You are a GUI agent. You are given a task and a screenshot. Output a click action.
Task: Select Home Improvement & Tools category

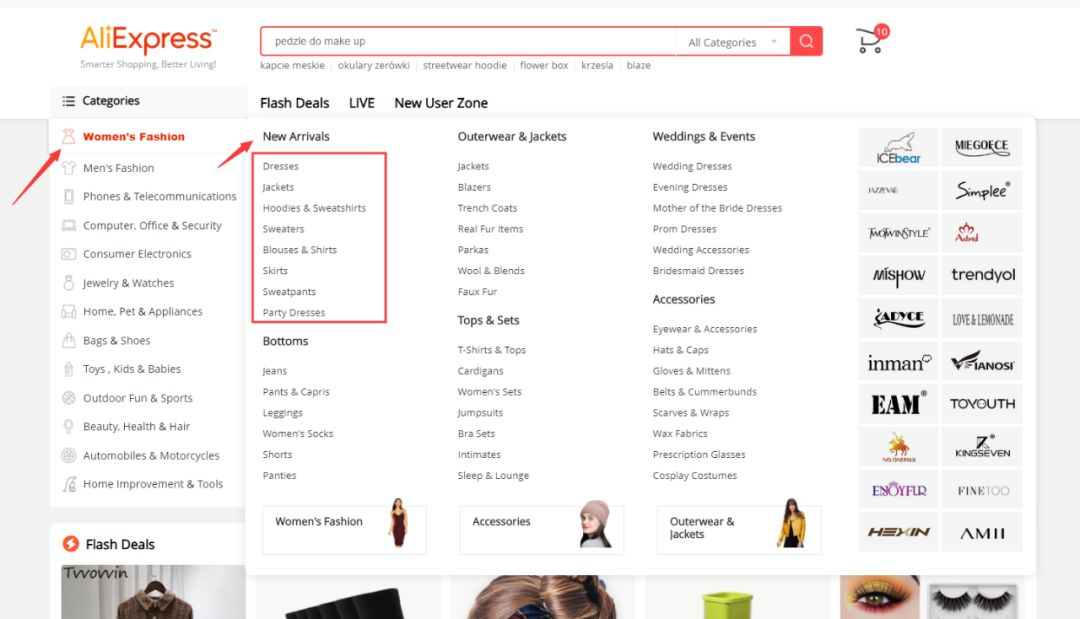point(153,484)
